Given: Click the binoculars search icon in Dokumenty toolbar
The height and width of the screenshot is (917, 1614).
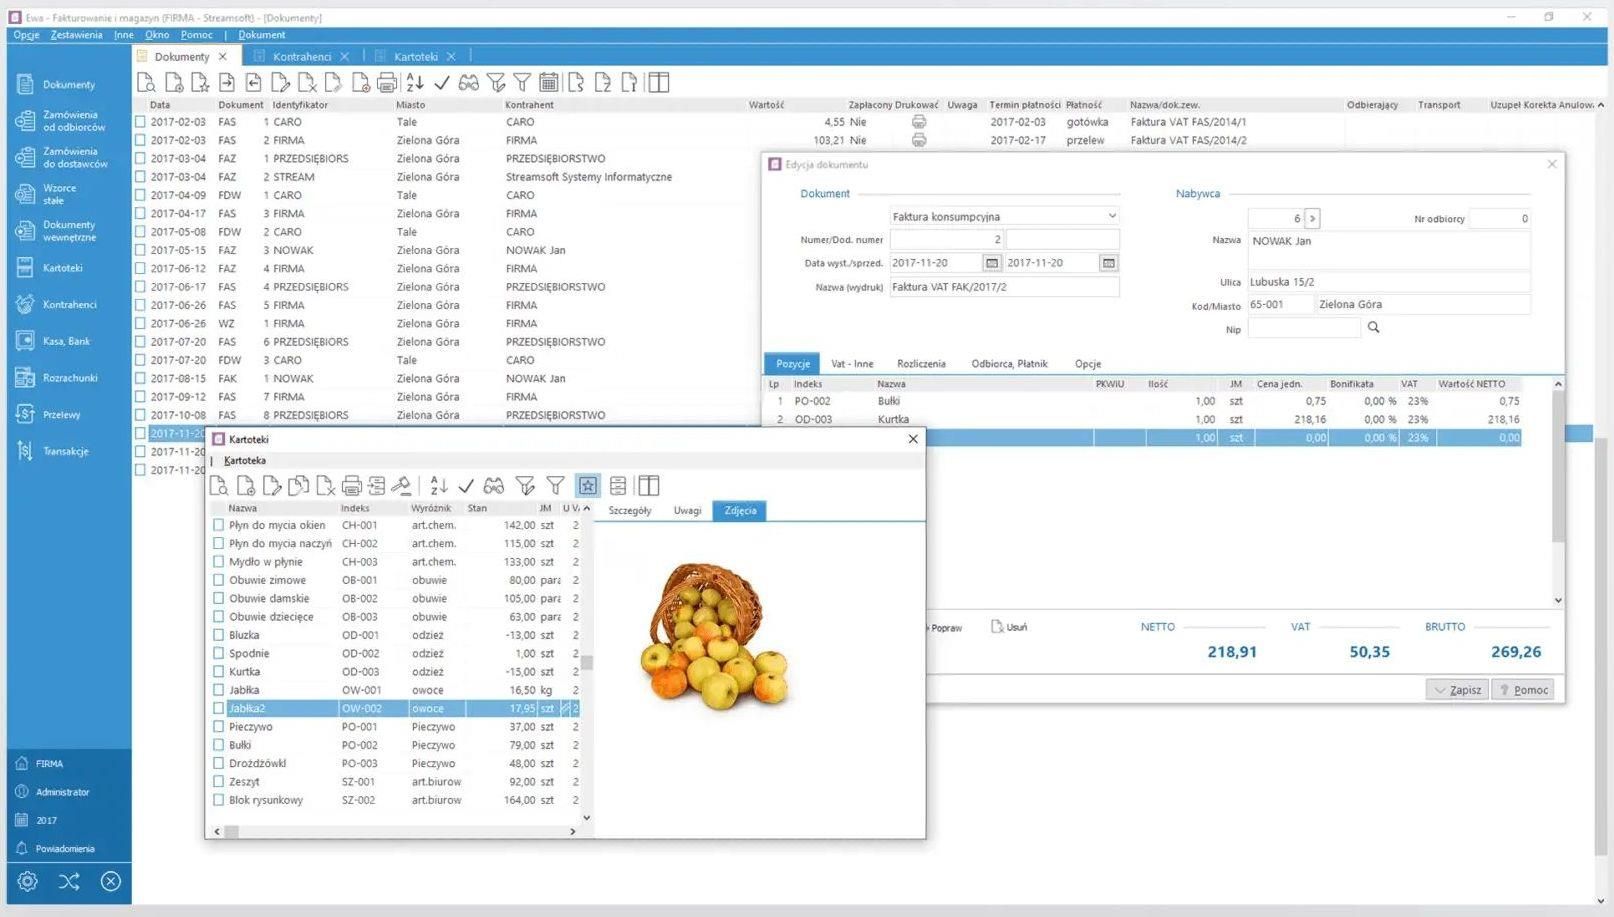Looking at the screenshot, I should click(x=468, y=83).
